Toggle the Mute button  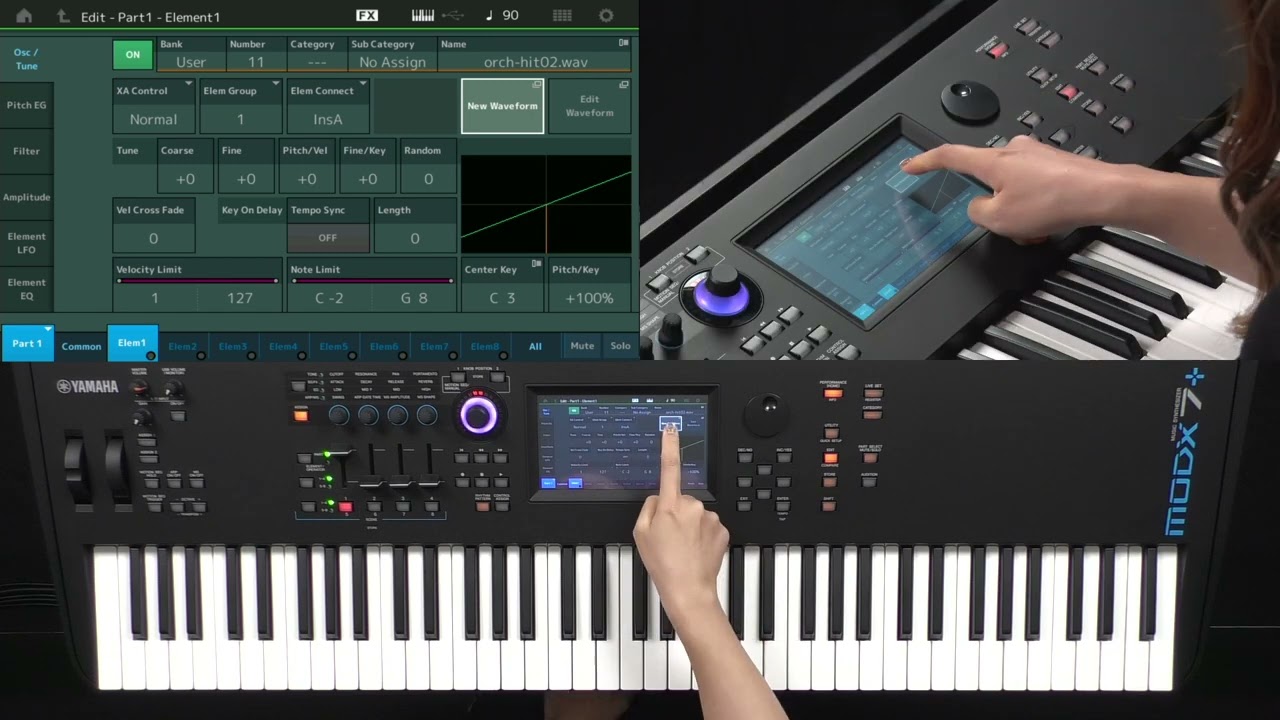pos(582,346)
